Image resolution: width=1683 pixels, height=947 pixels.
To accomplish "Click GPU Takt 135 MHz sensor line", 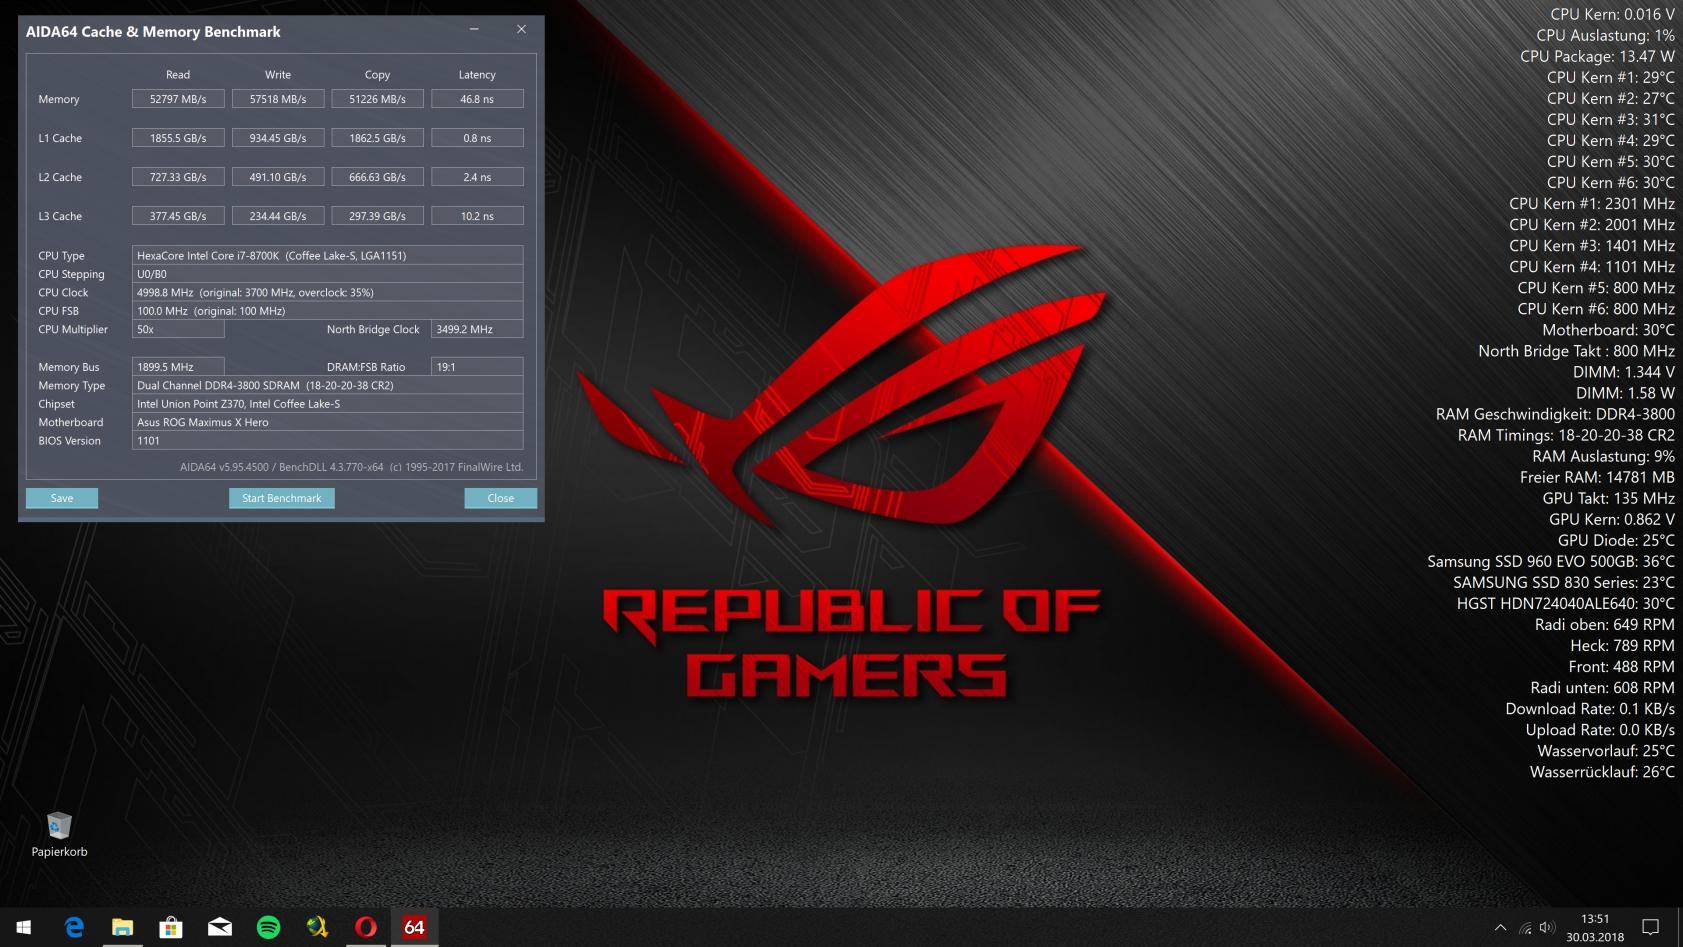I will [1608, 498].
